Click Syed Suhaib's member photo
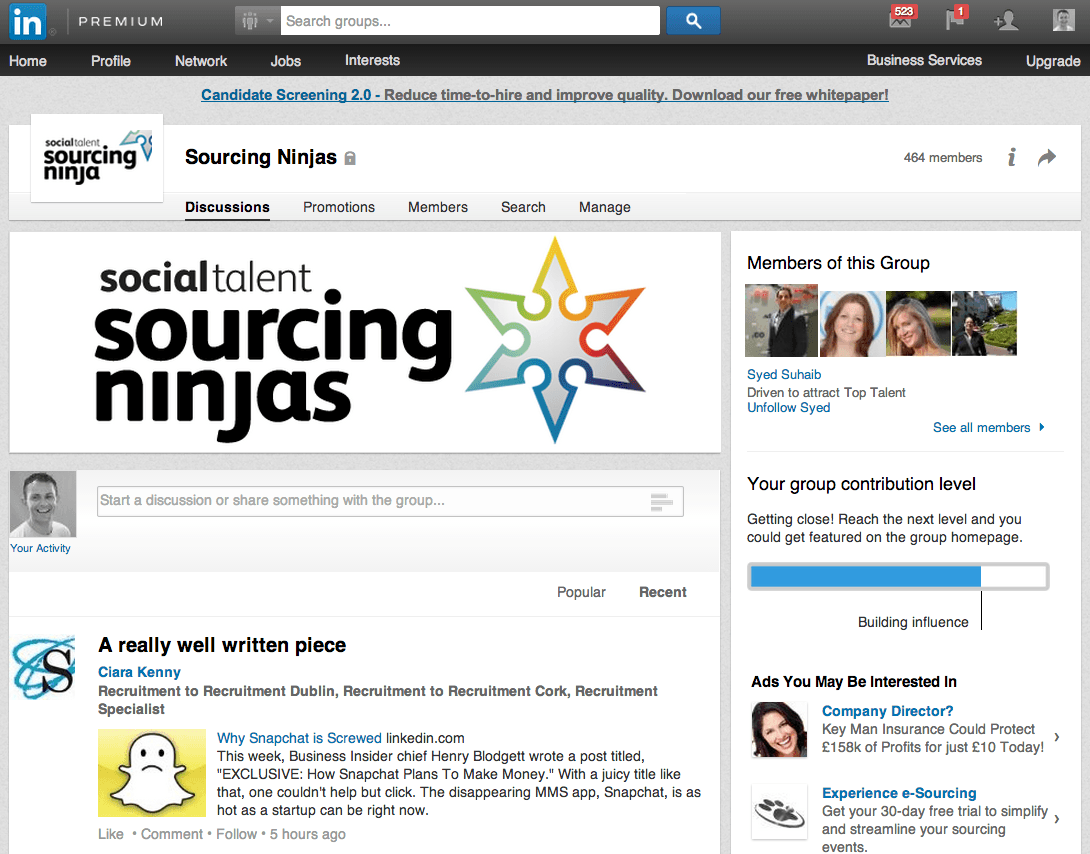This screenshot has width=1090, height=854. tap(781, 320)
